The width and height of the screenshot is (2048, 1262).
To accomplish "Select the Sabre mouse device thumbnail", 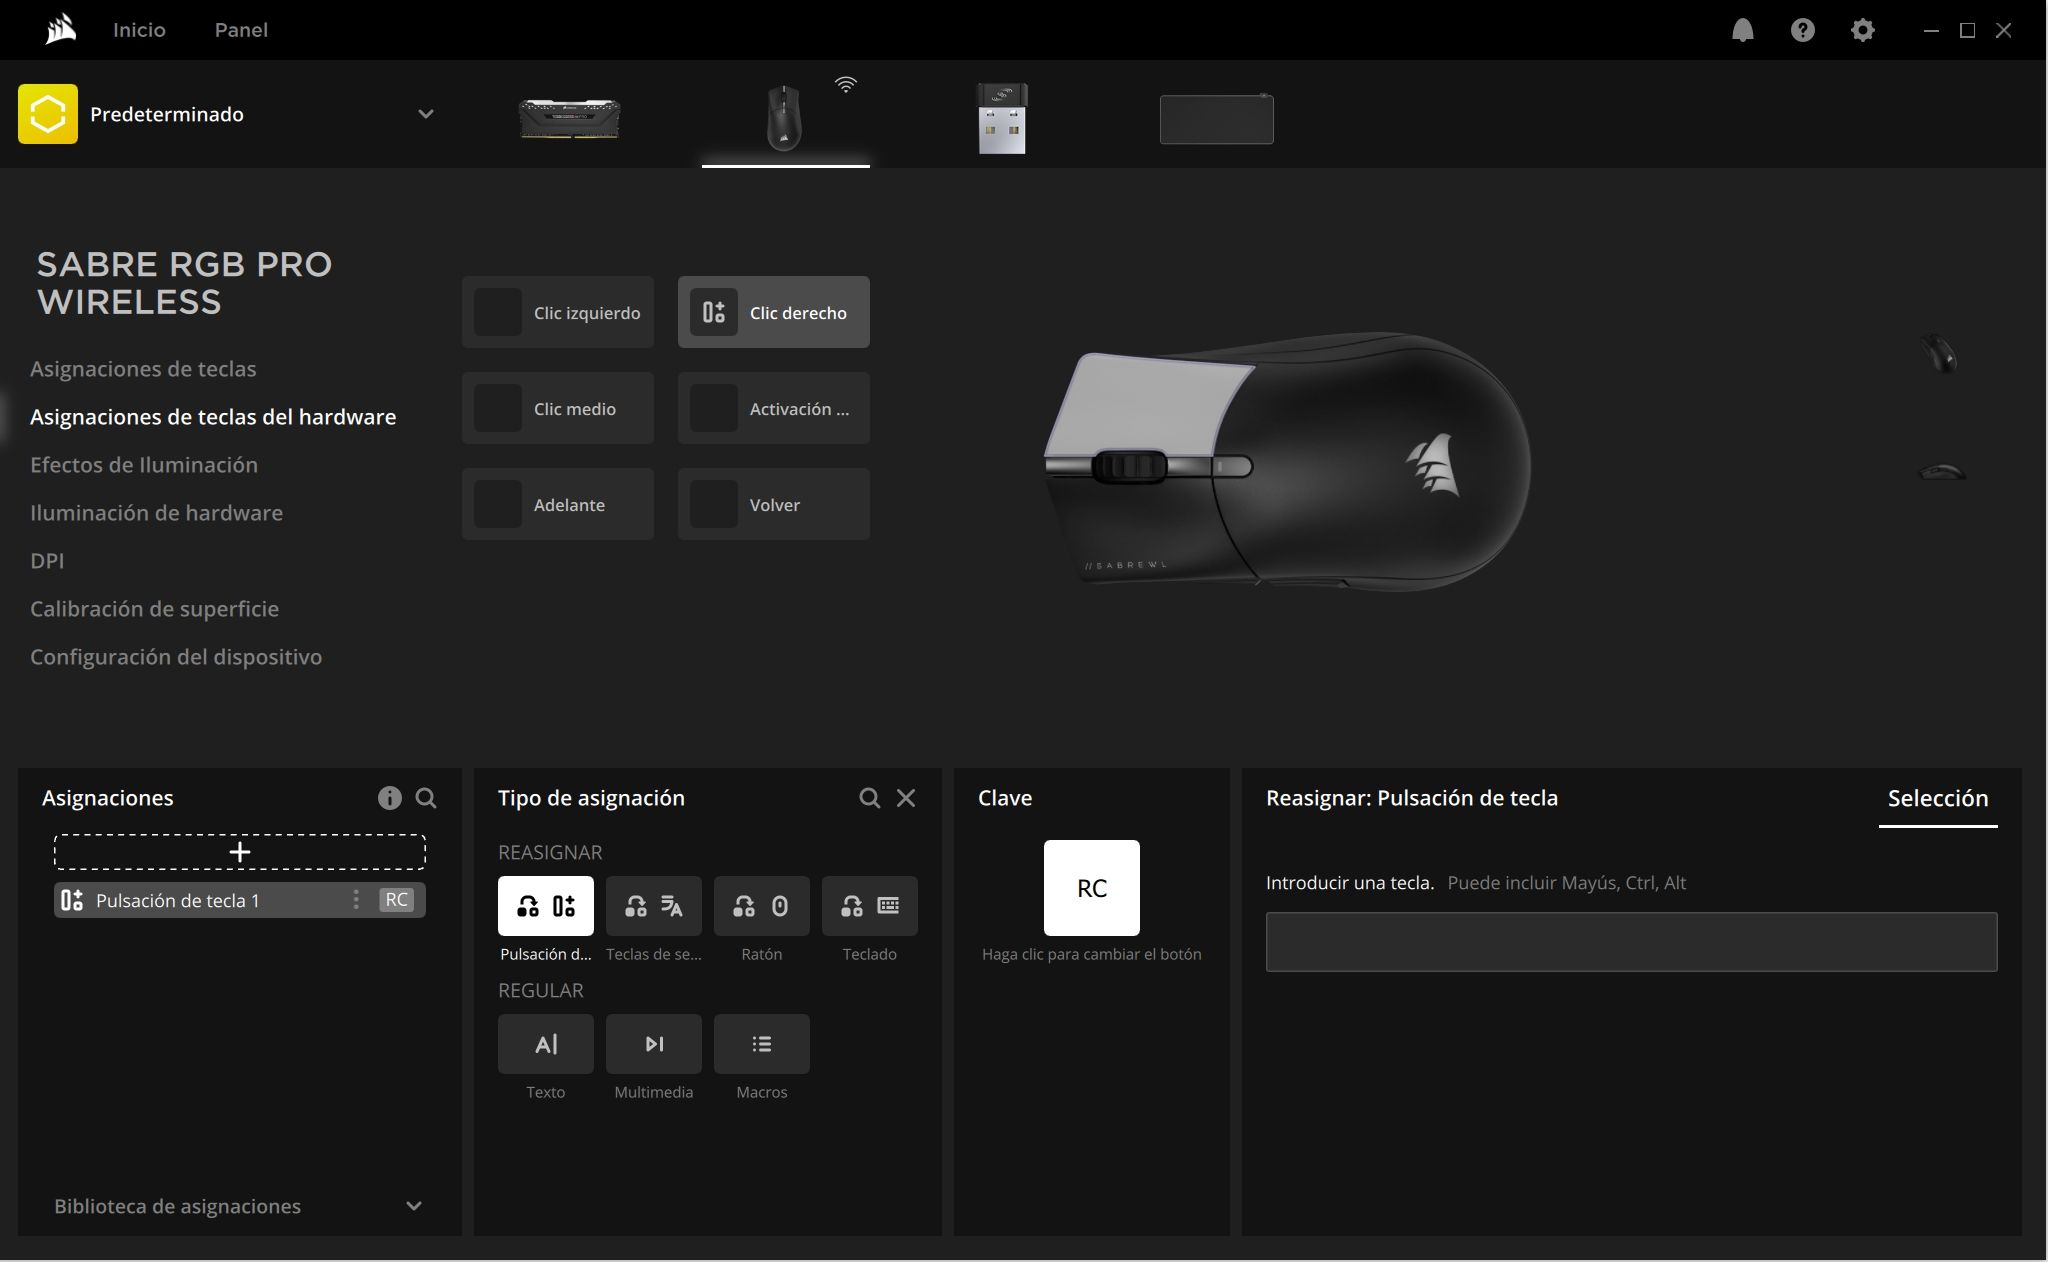I will [x=784, y=118].
